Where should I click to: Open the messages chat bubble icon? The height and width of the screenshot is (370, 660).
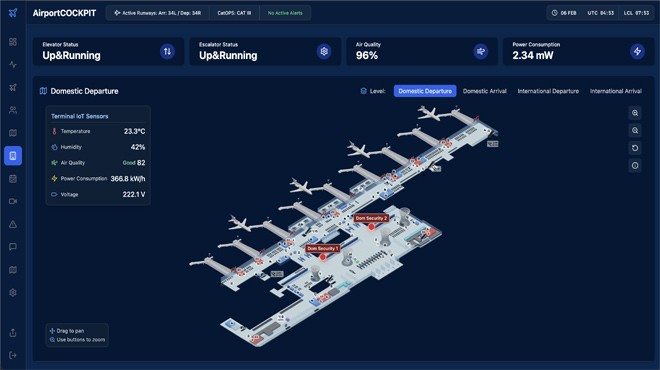(x=13, y=247)
